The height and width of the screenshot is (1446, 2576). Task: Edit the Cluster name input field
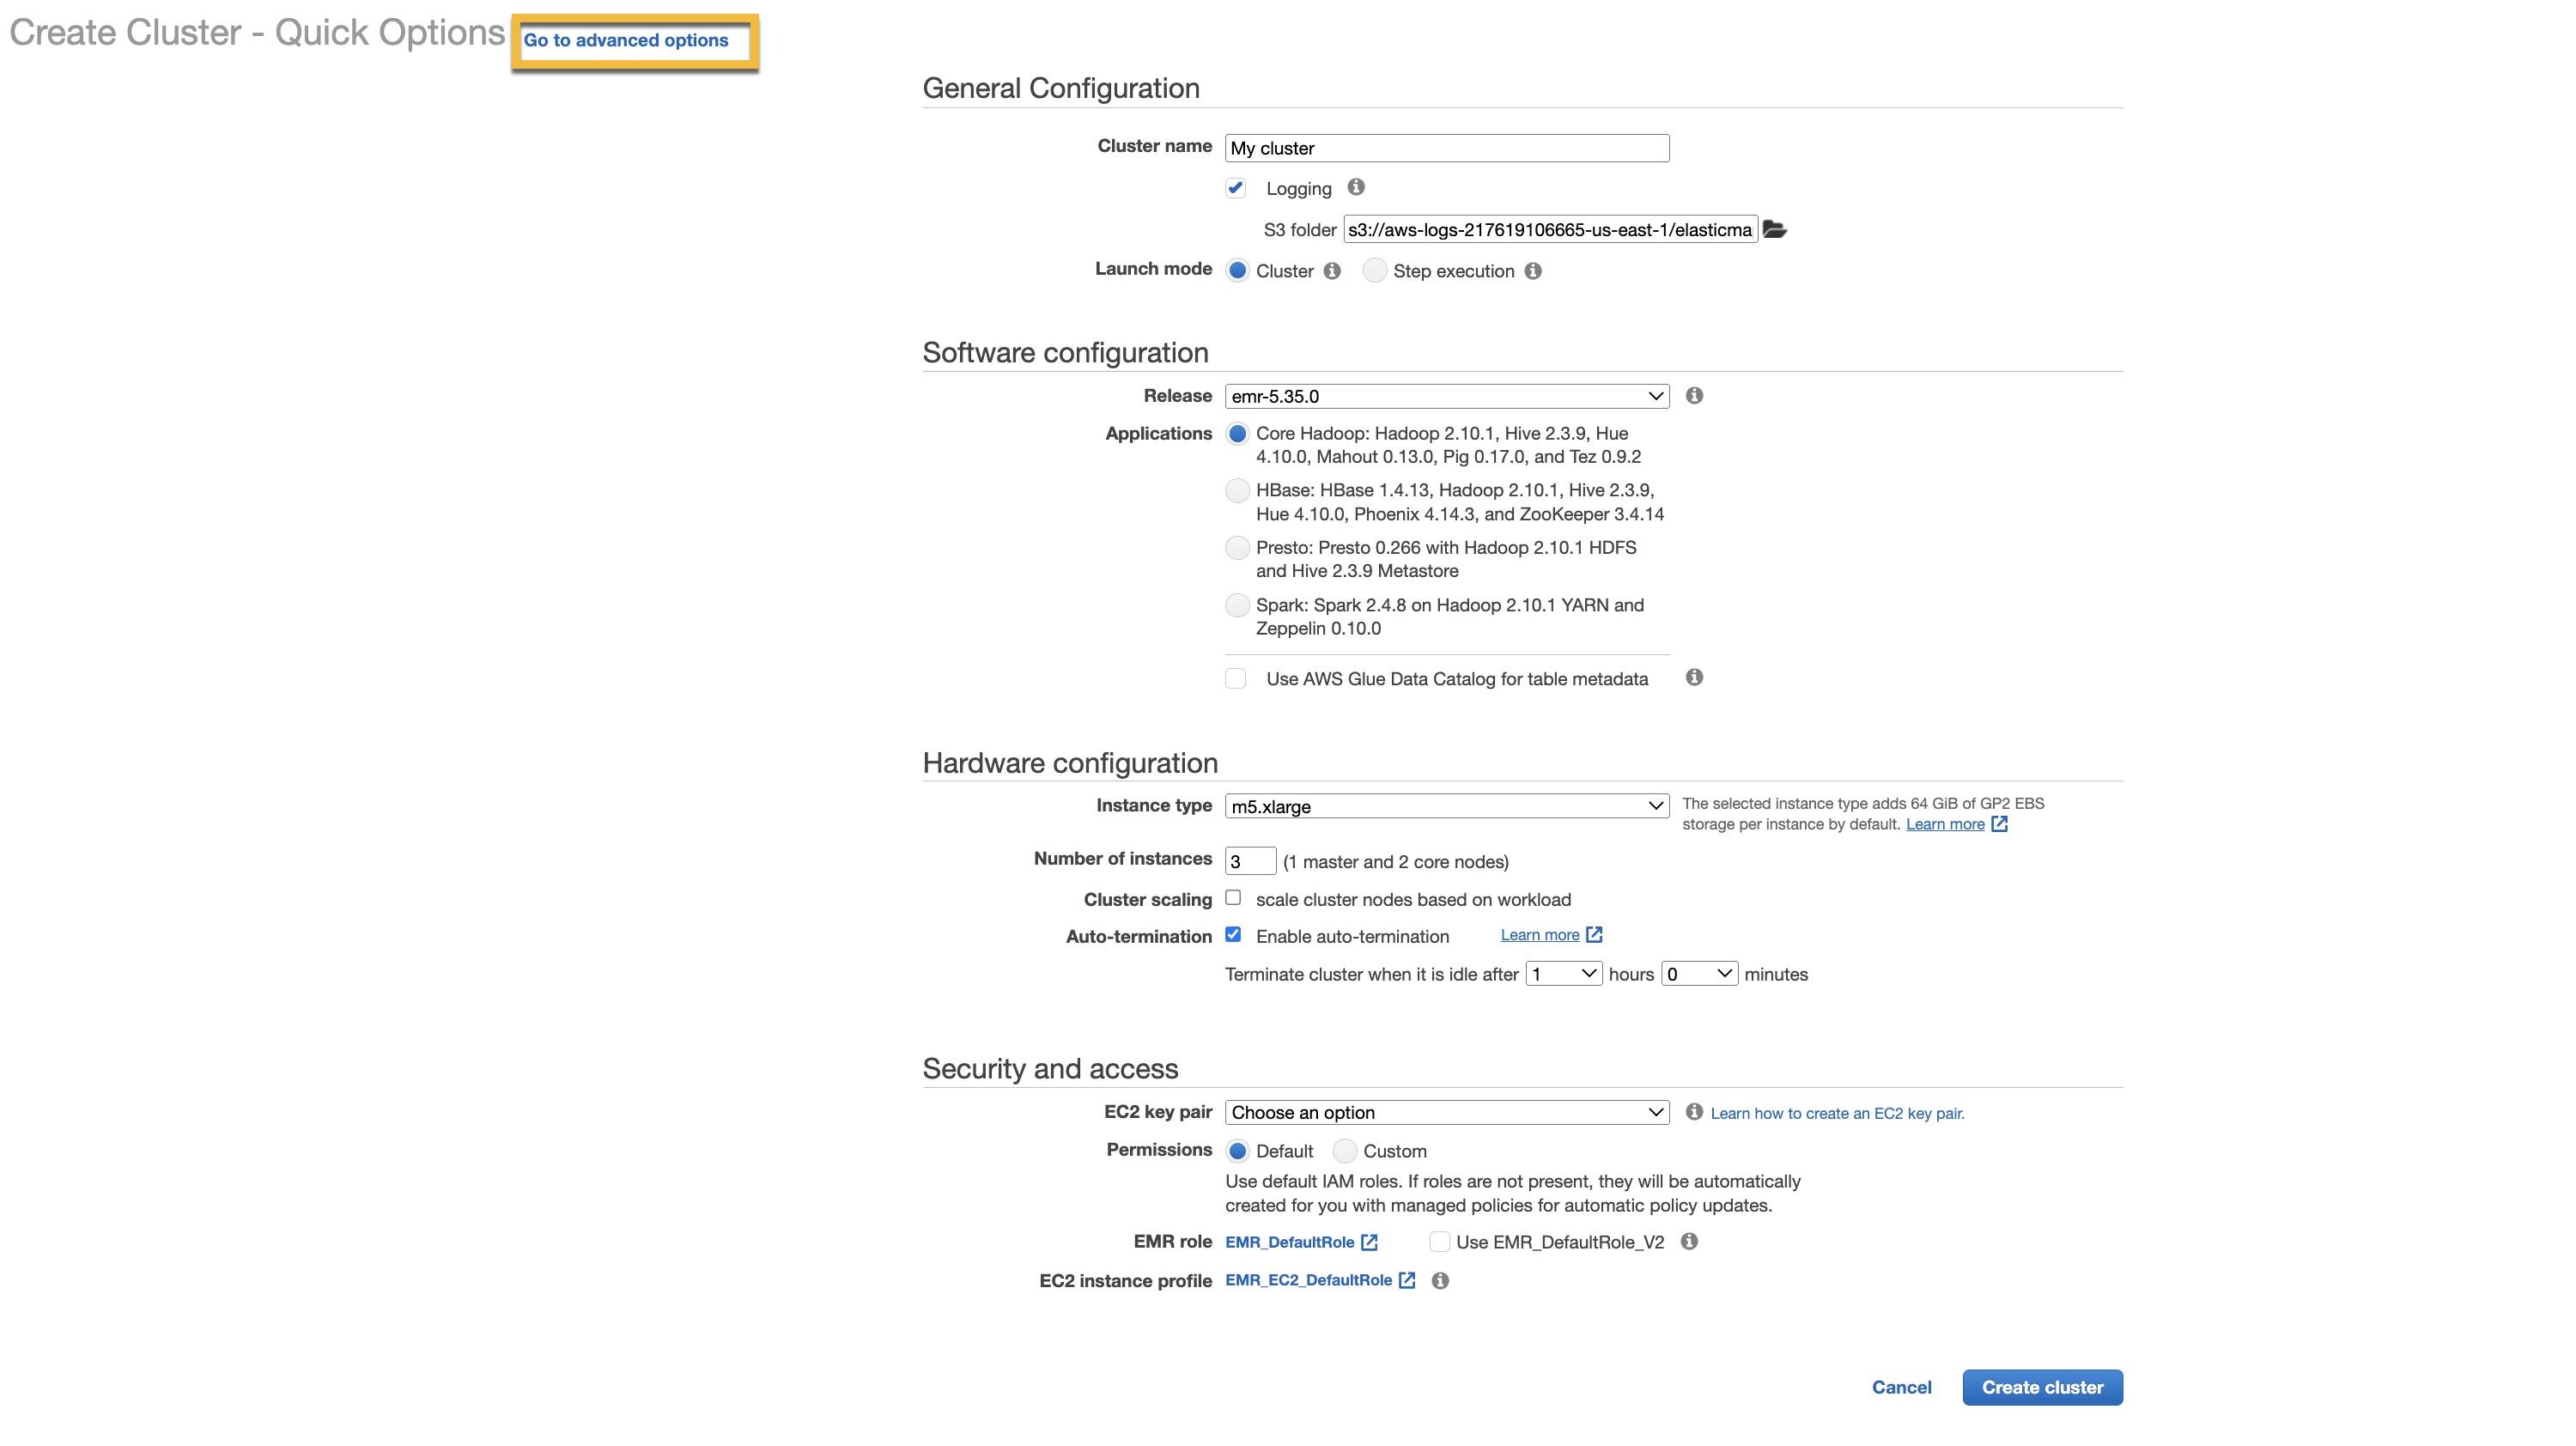click(1445, 147)
